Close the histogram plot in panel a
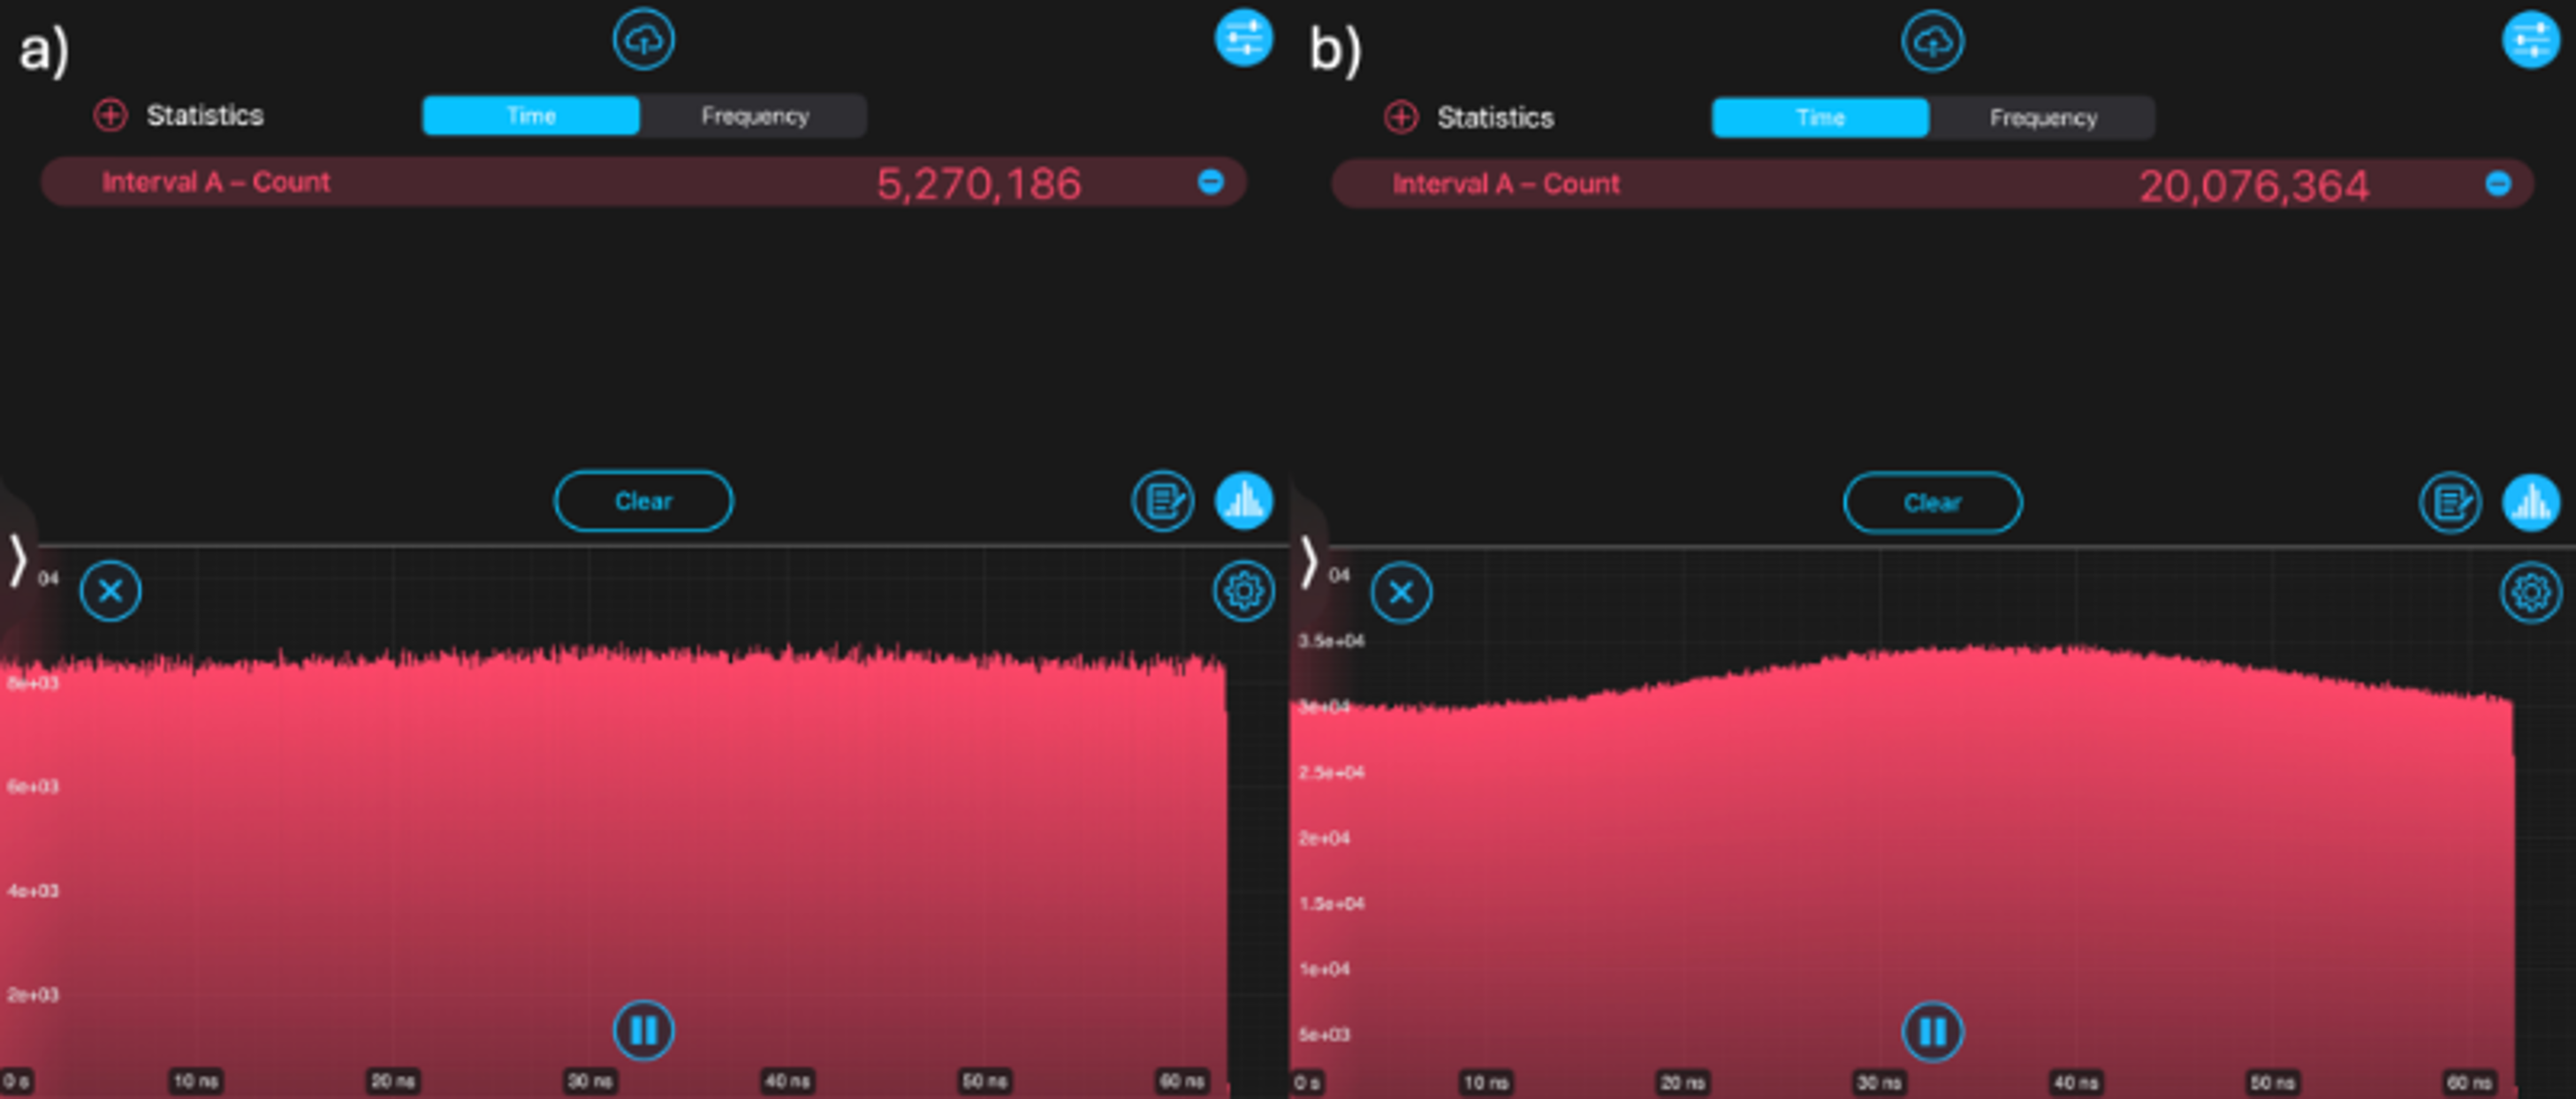2576x1099 pixels. coord(110,591)
